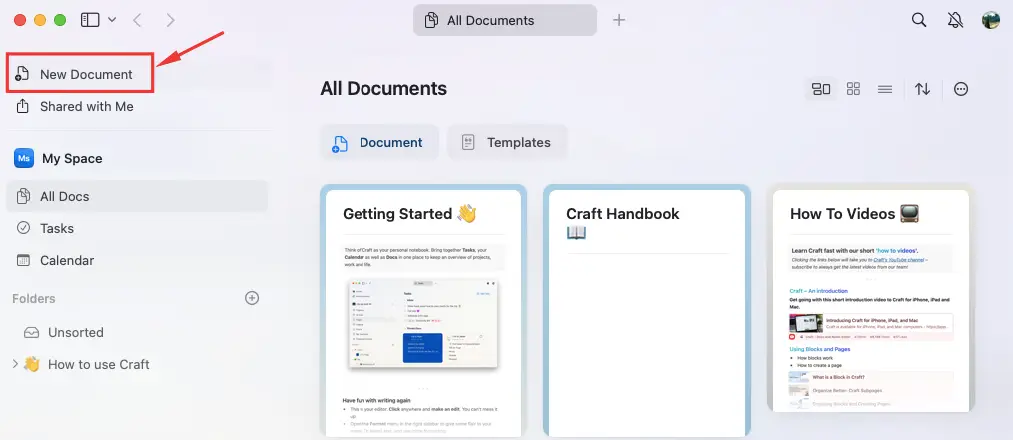Click the Shared with Me share icon
Screen dimensions: 1013x440
[x=23, y=106]
